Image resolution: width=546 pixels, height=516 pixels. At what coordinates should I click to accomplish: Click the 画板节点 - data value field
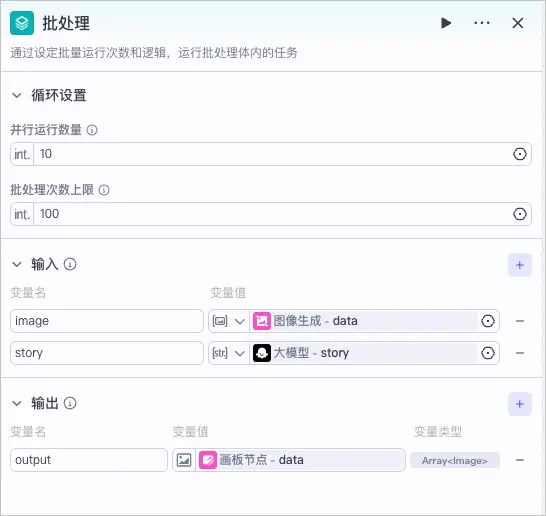point(300,460)
